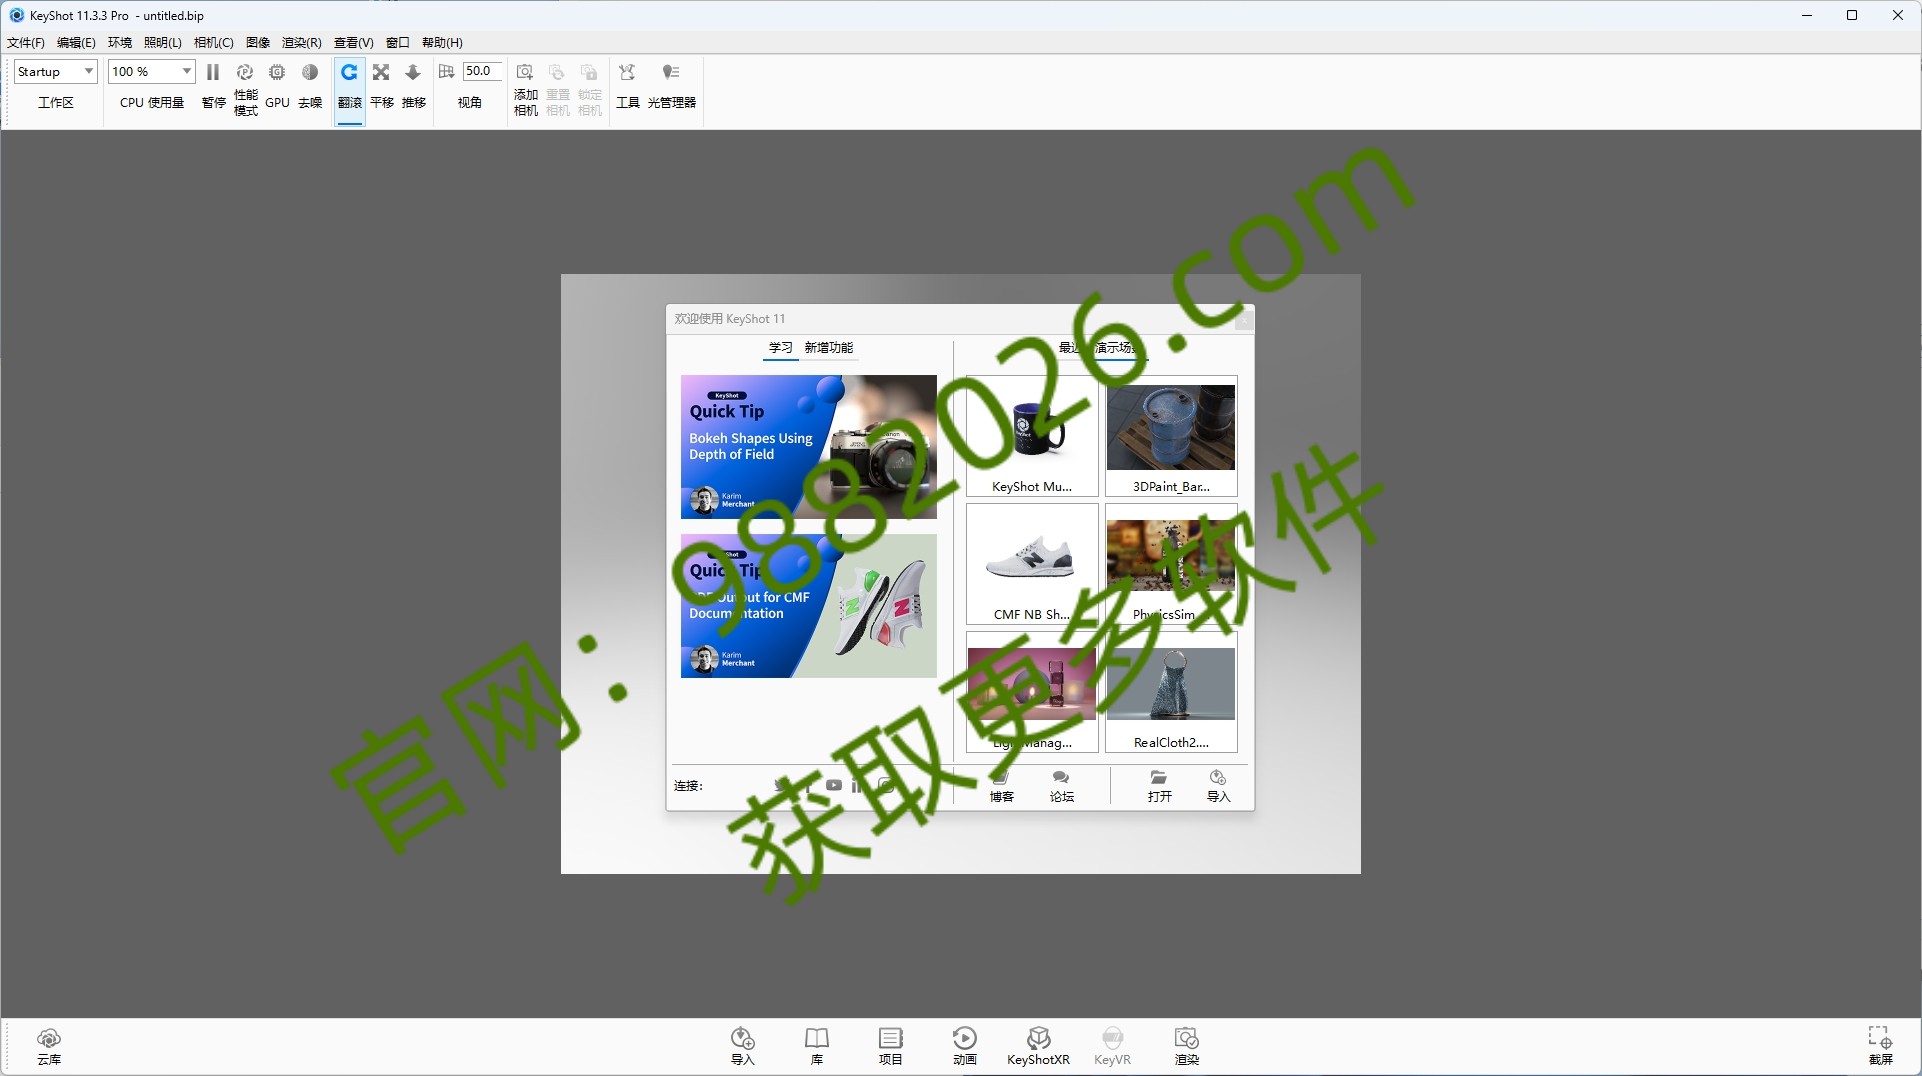
Task: Open the PhysicsSim demo scene
Action: (x=1171, y=564)
